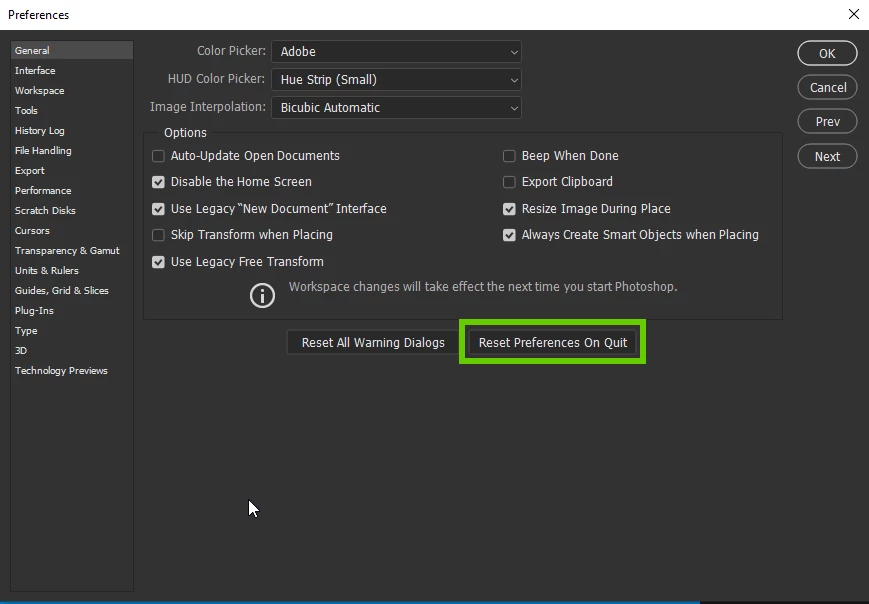Screen dimensions: 869x604
Task: Select File Handling category
Action: pyautogui.click(x=71, y=151)
